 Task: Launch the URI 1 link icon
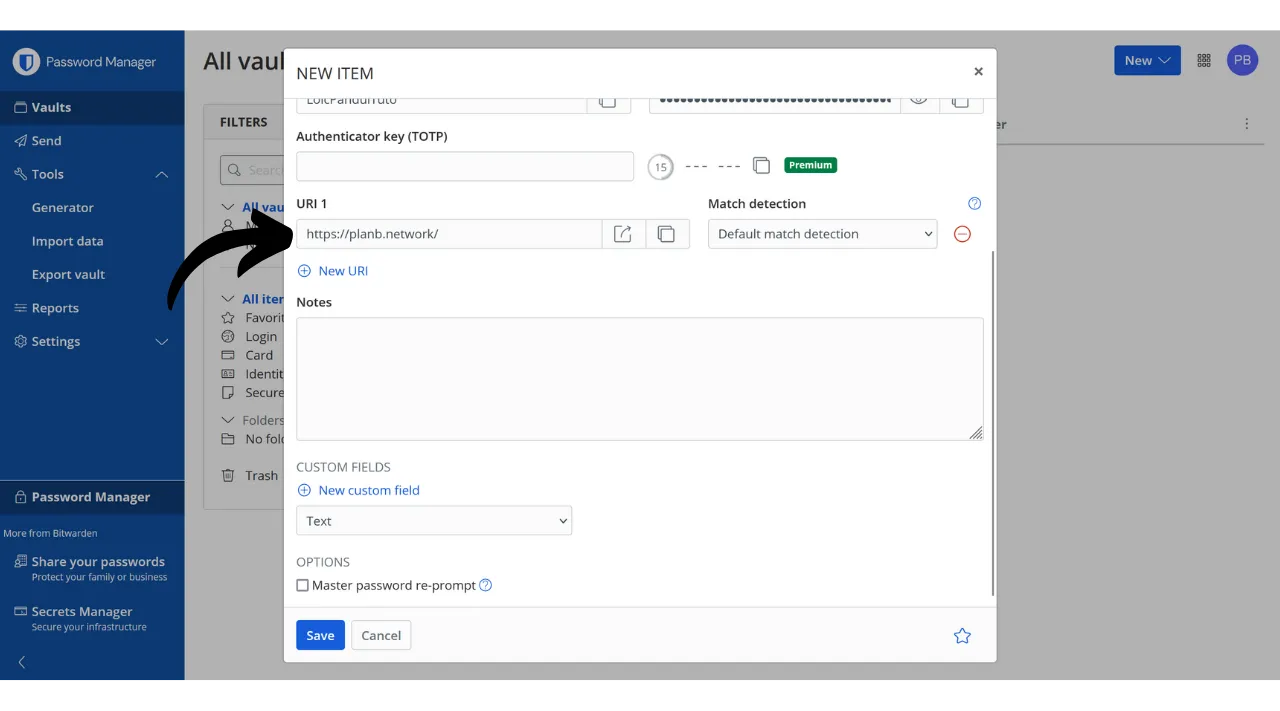coord(623,234)
